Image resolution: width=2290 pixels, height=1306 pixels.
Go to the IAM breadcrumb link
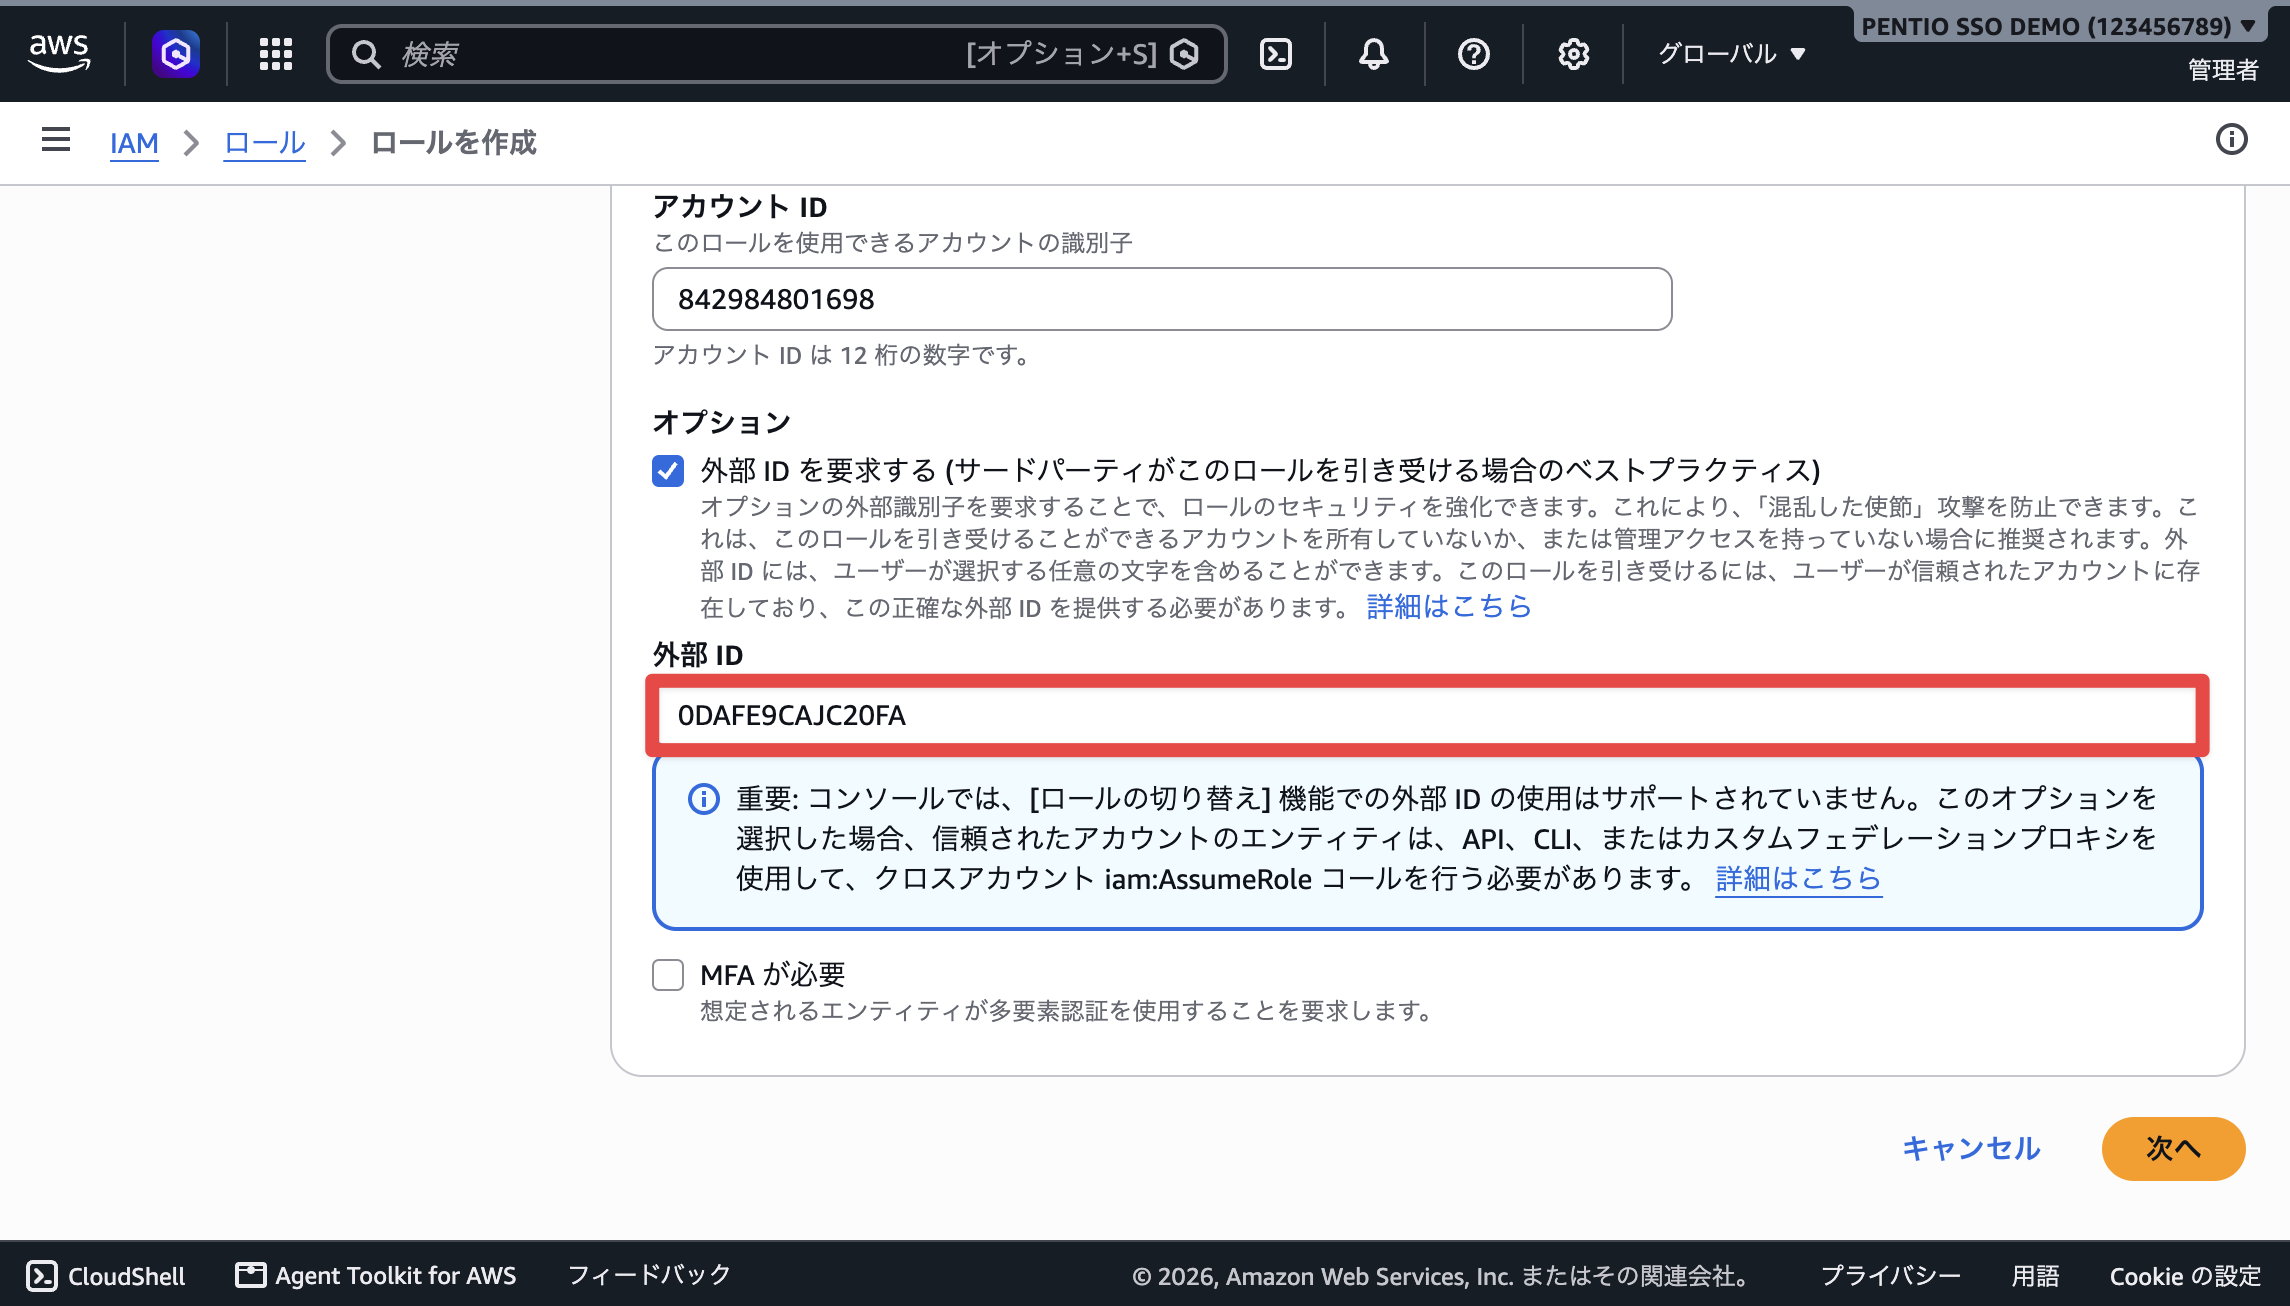click(134, 143)
